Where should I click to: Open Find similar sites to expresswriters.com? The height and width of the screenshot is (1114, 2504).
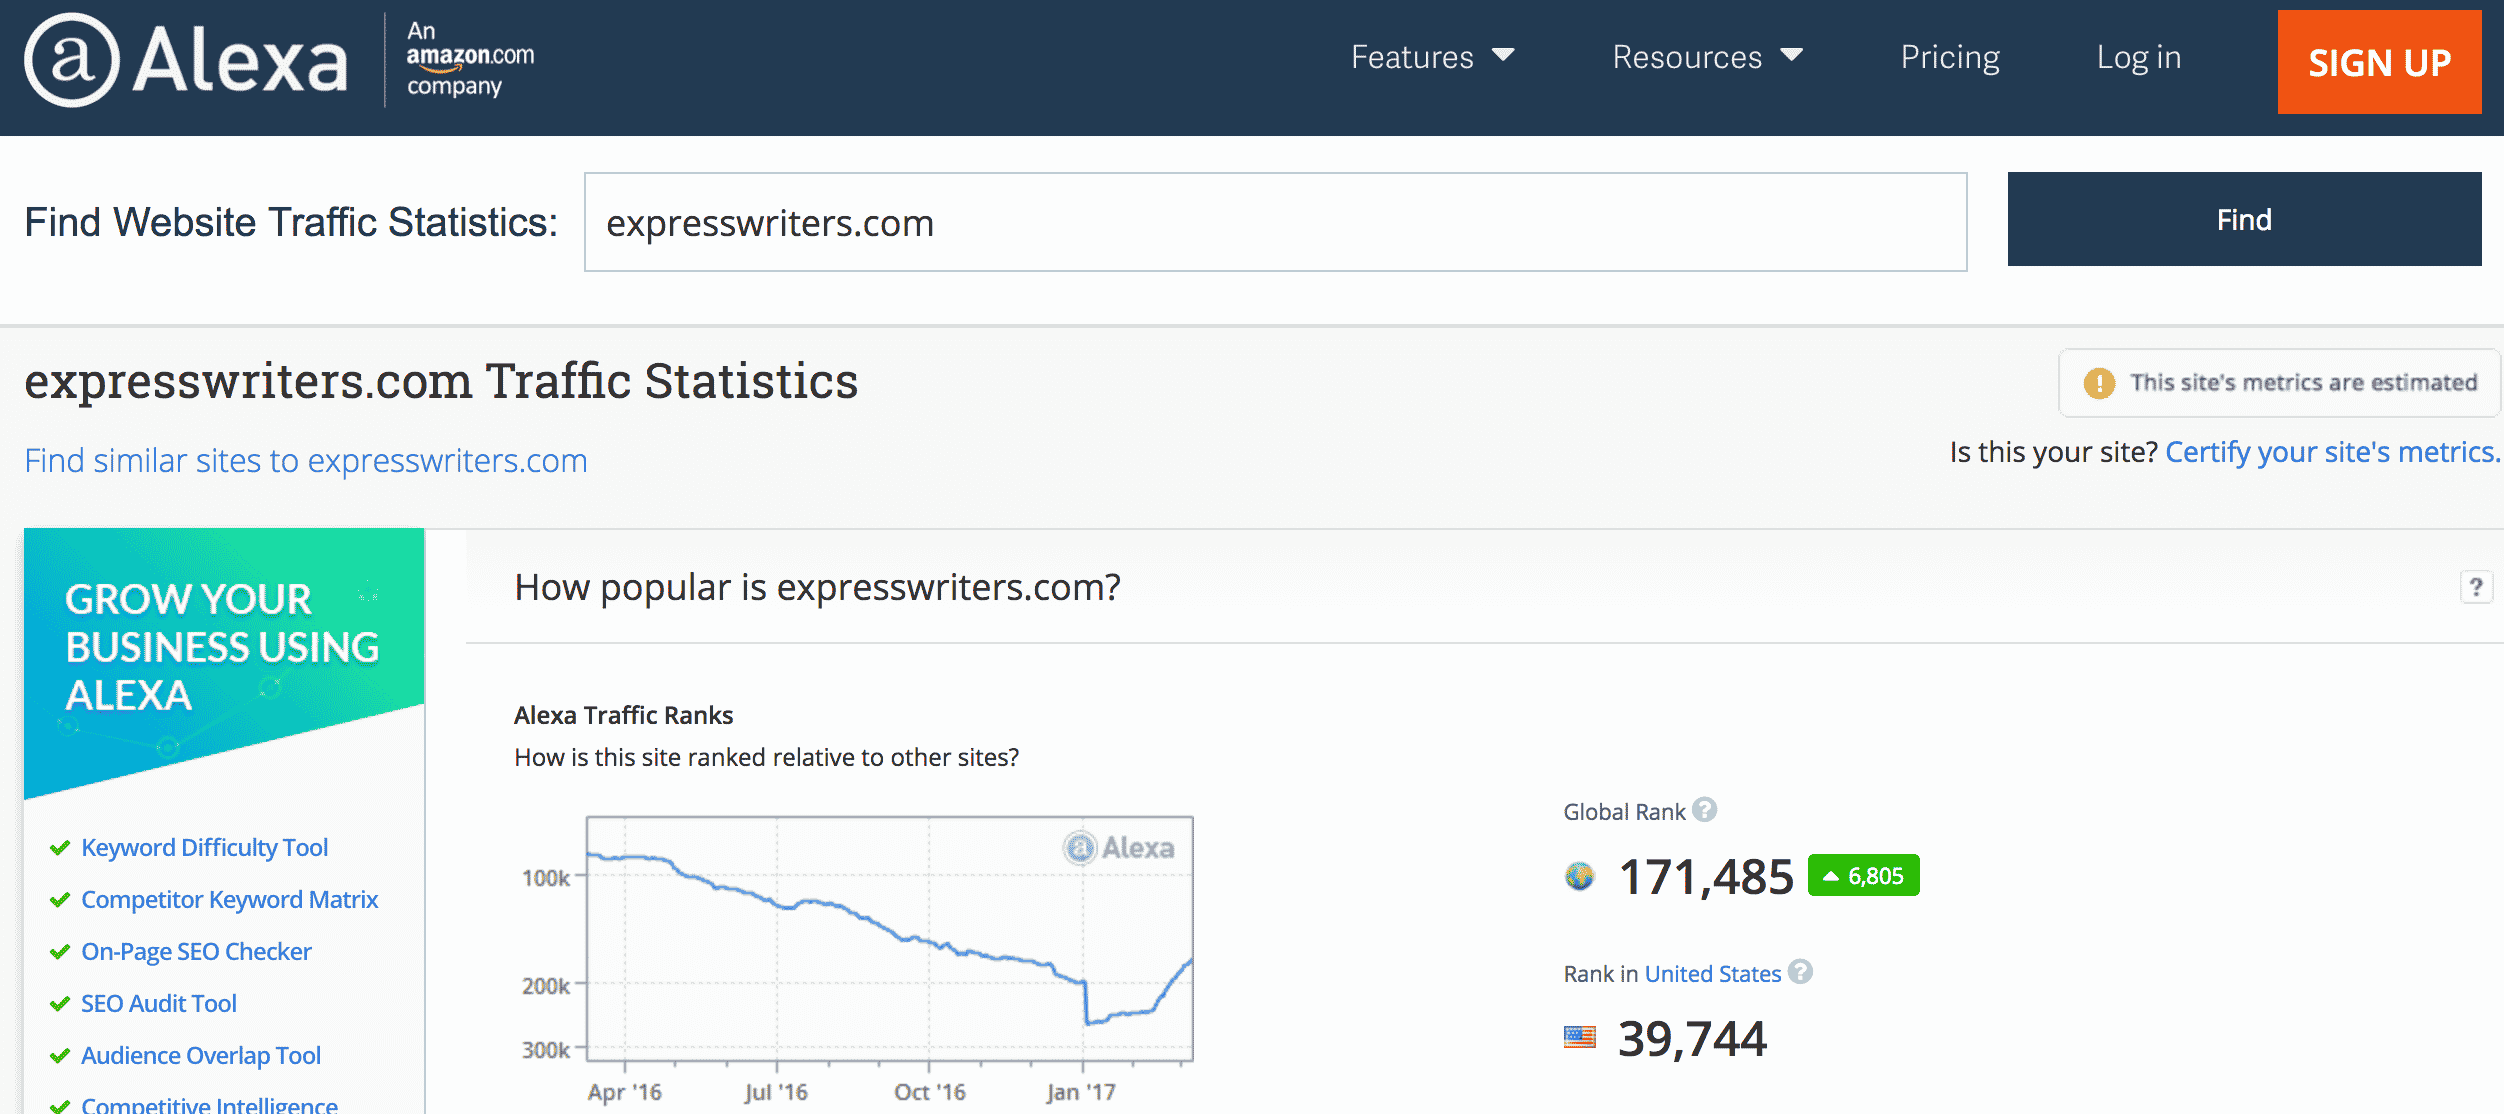[306, 461]
